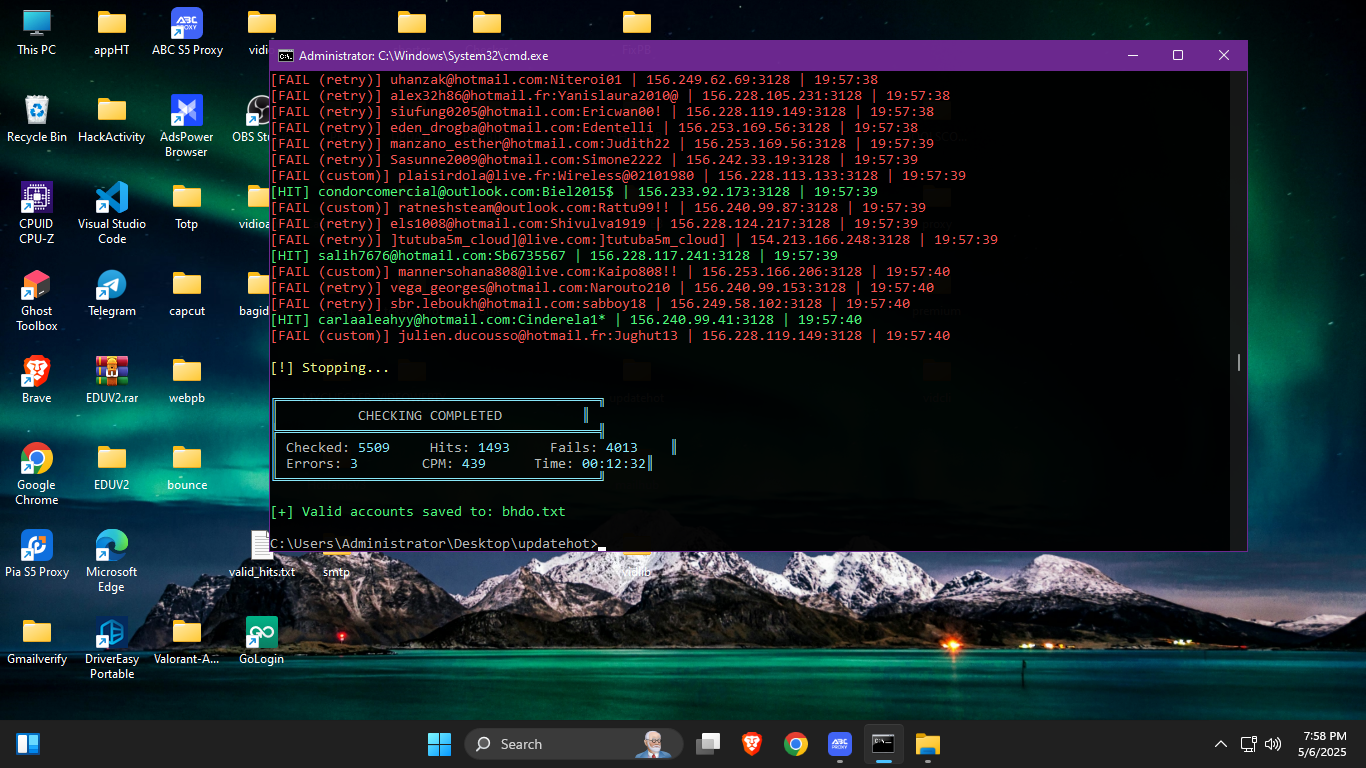The height and width of the screenshot is (768, 1366).
Task: Open the Windows Start menu
Action: point(439,744)
